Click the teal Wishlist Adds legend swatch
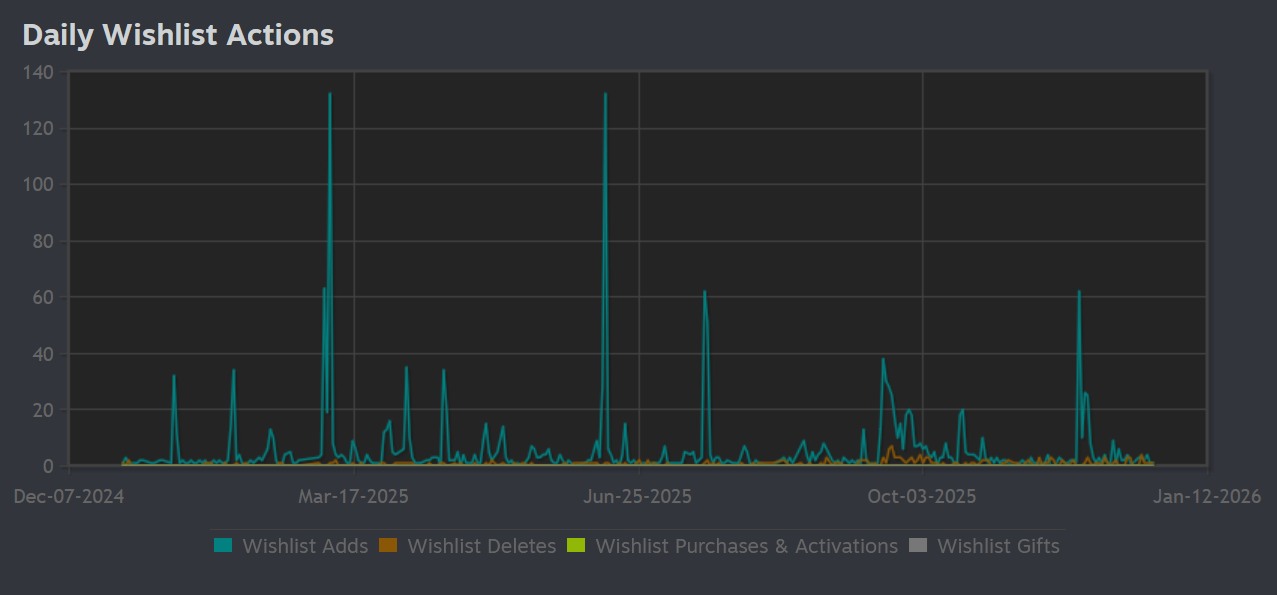The image size is (1277, 595). click(x=223, y=546)
